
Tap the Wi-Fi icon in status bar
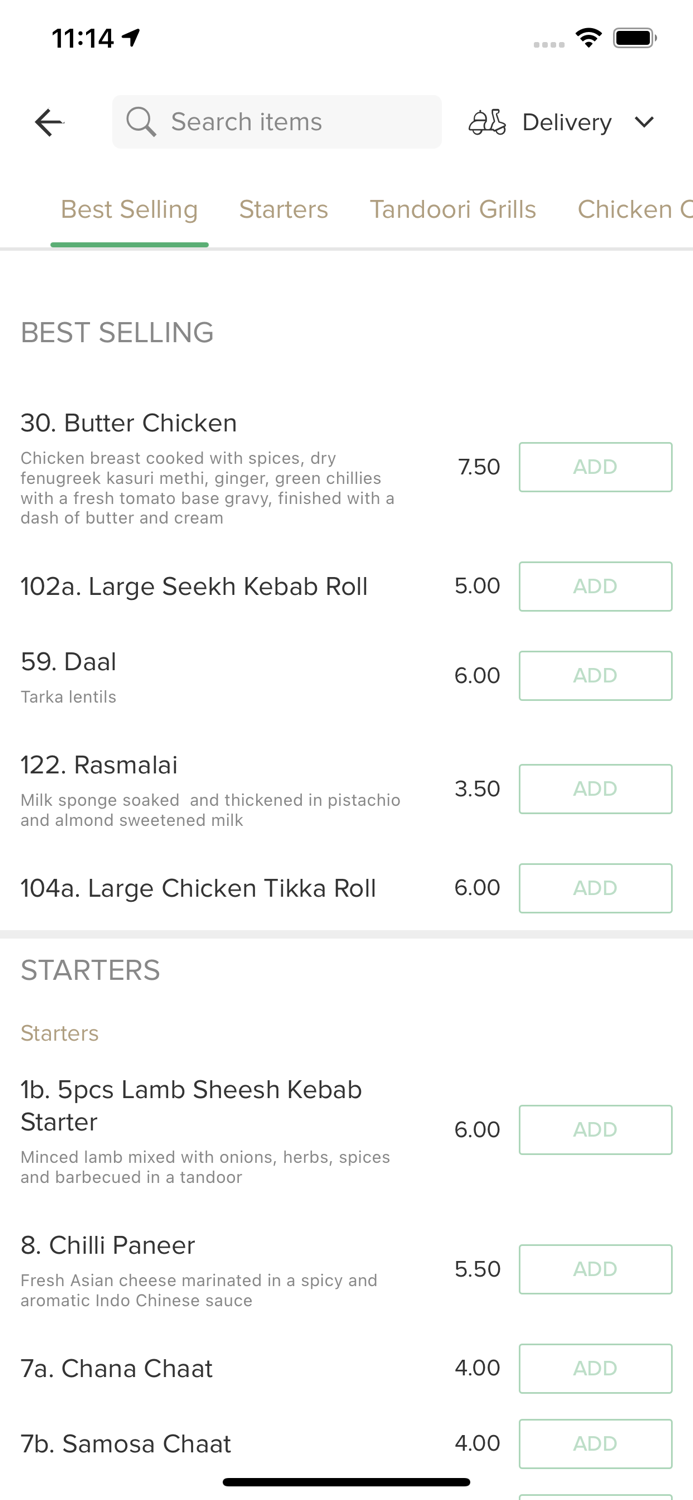tap(589, 37)
